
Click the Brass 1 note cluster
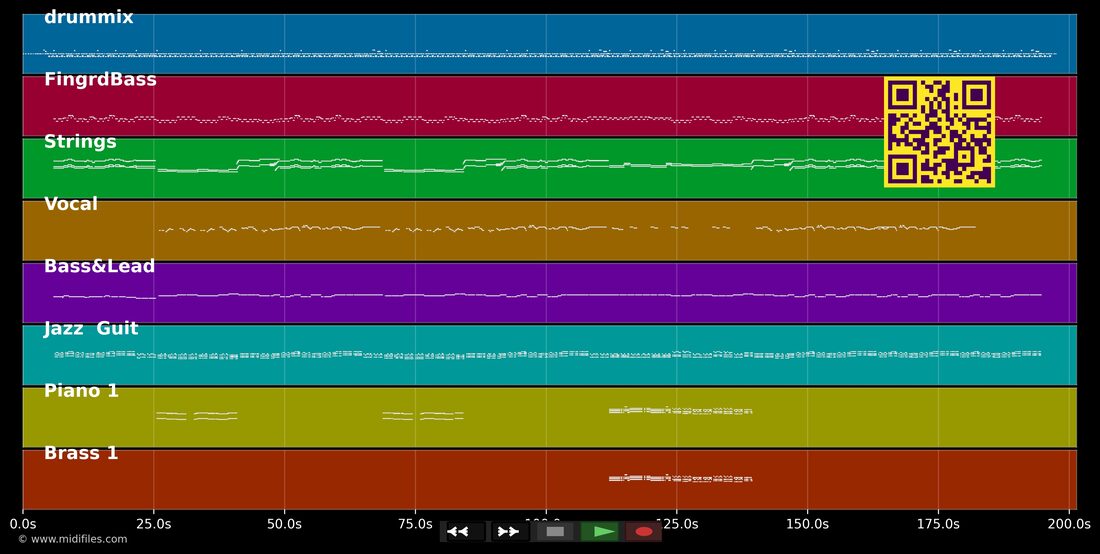pyautogui.click(x=680, y=479)
